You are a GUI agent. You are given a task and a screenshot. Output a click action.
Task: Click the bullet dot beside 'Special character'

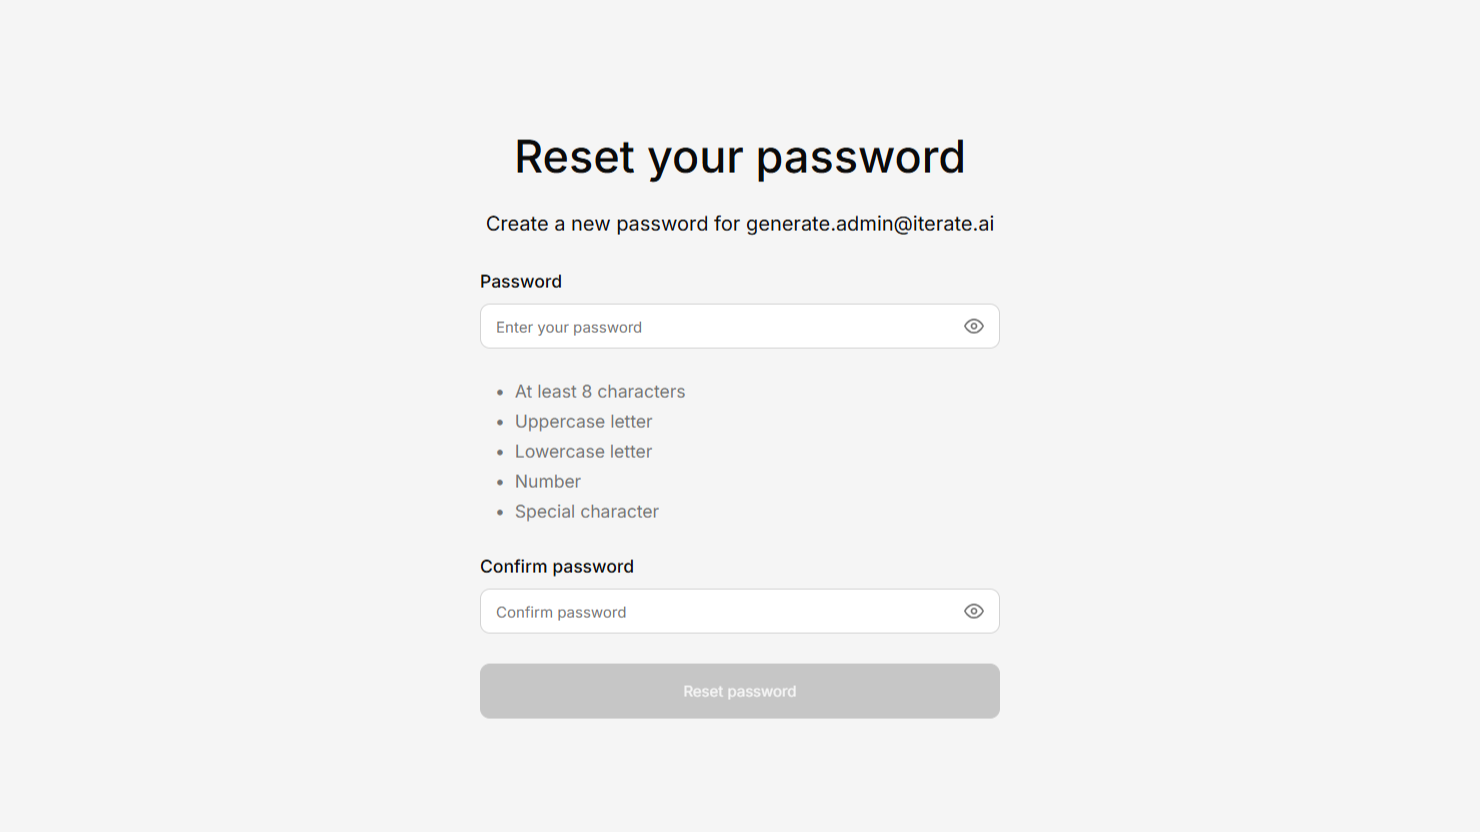(x=500, y=513)
